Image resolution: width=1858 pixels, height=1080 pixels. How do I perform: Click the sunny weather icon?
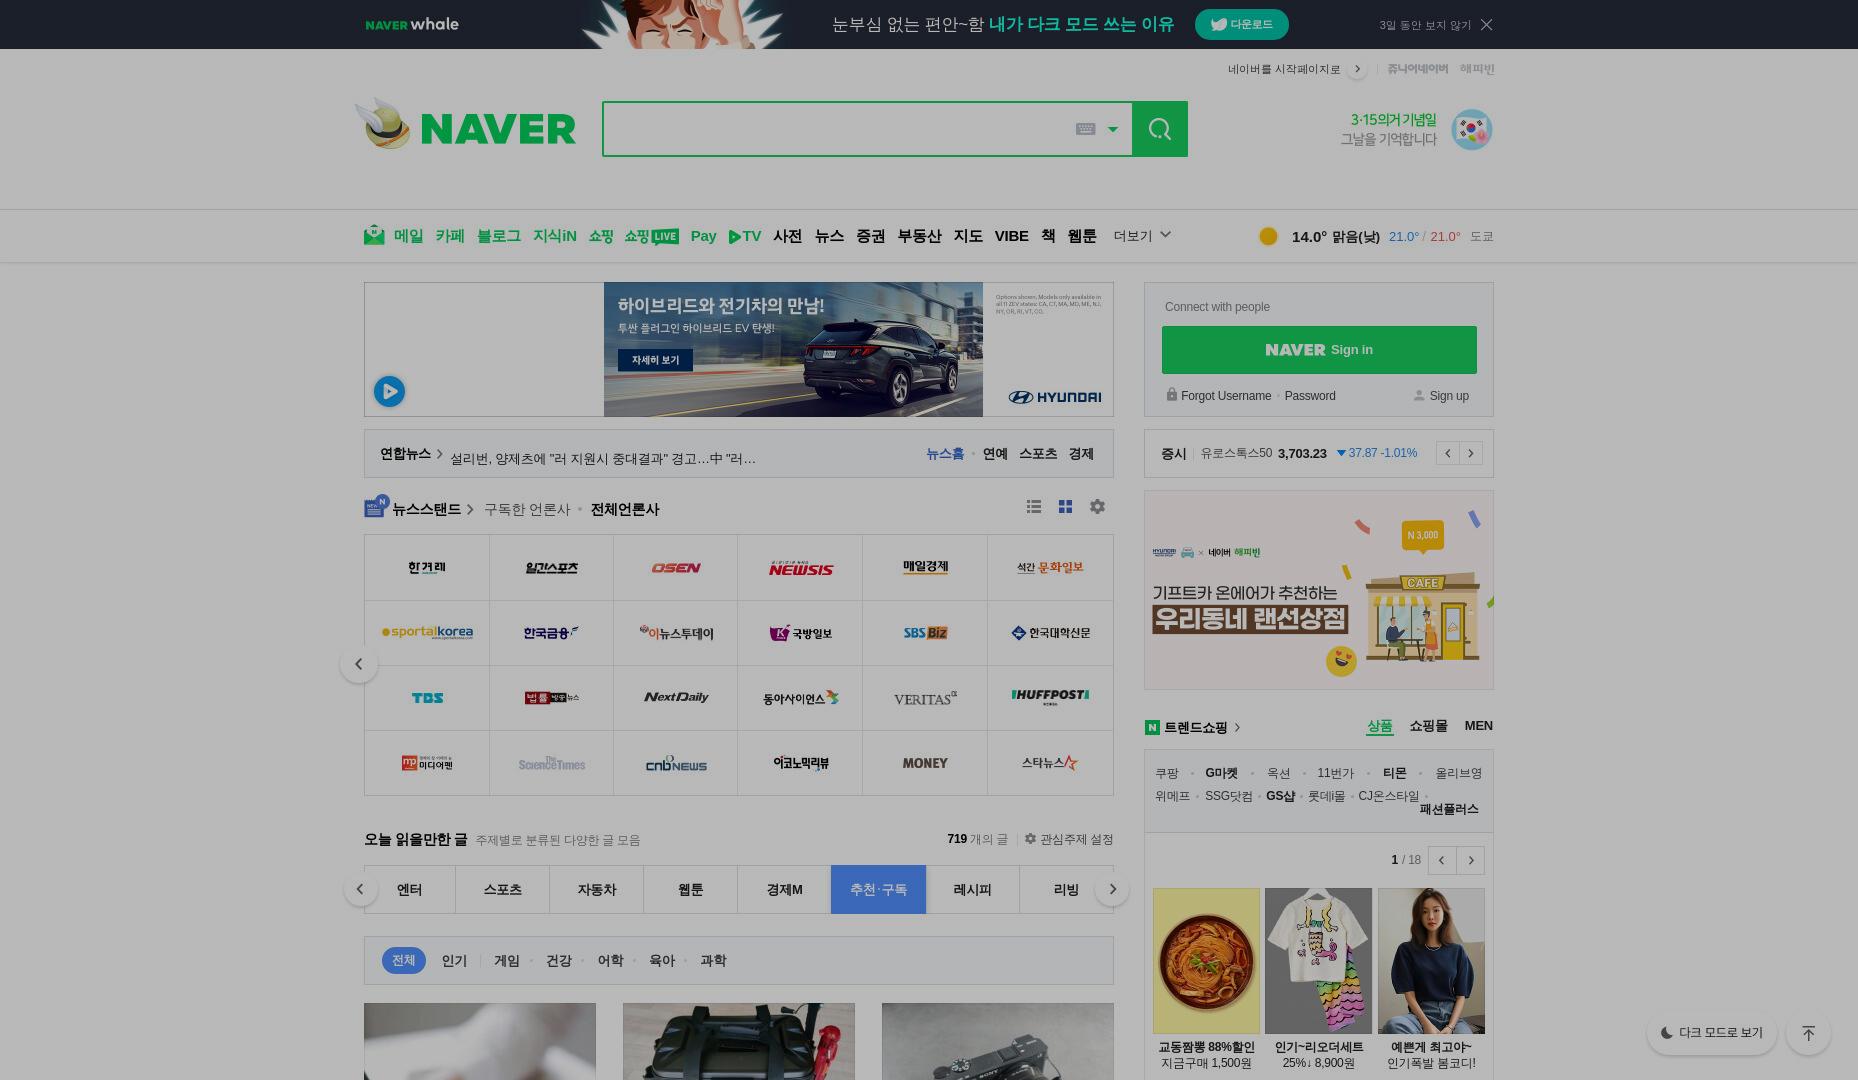pyautogui.click(x=1268, y=236)
